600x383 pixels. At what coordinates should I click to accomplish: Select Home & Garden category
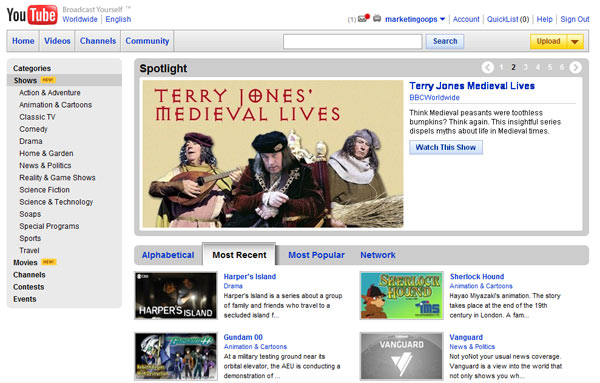[x=46, y=153]
